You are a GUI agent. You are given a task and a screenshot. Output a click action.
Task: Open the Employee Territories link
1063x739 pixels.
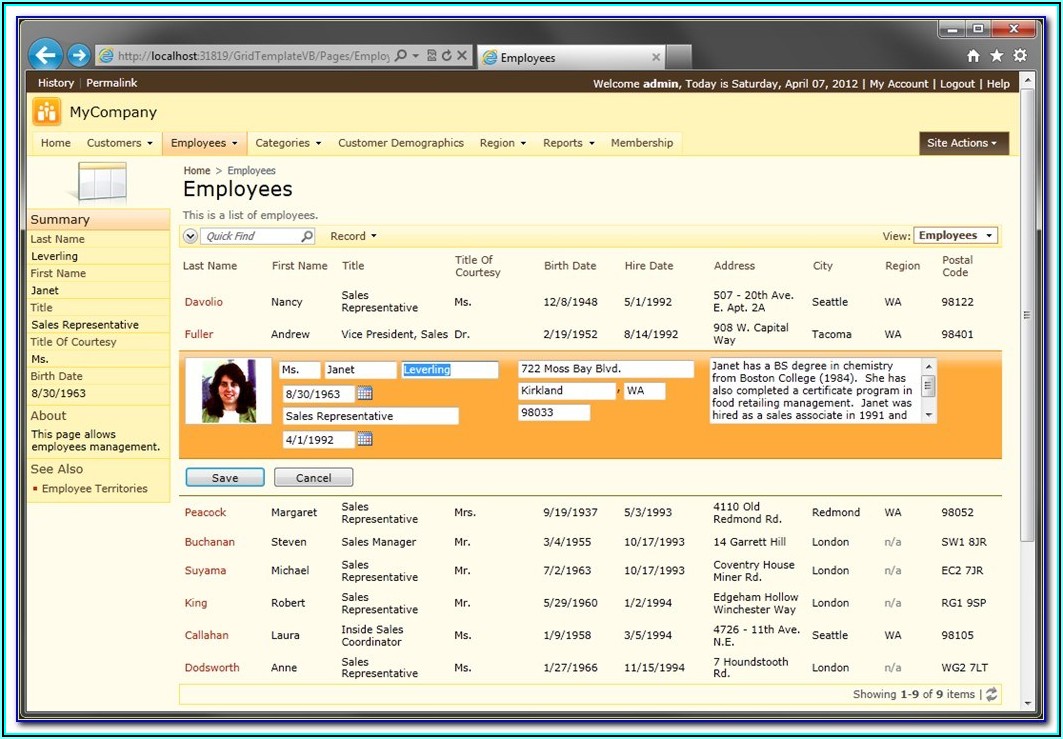(x=94, y=489)
